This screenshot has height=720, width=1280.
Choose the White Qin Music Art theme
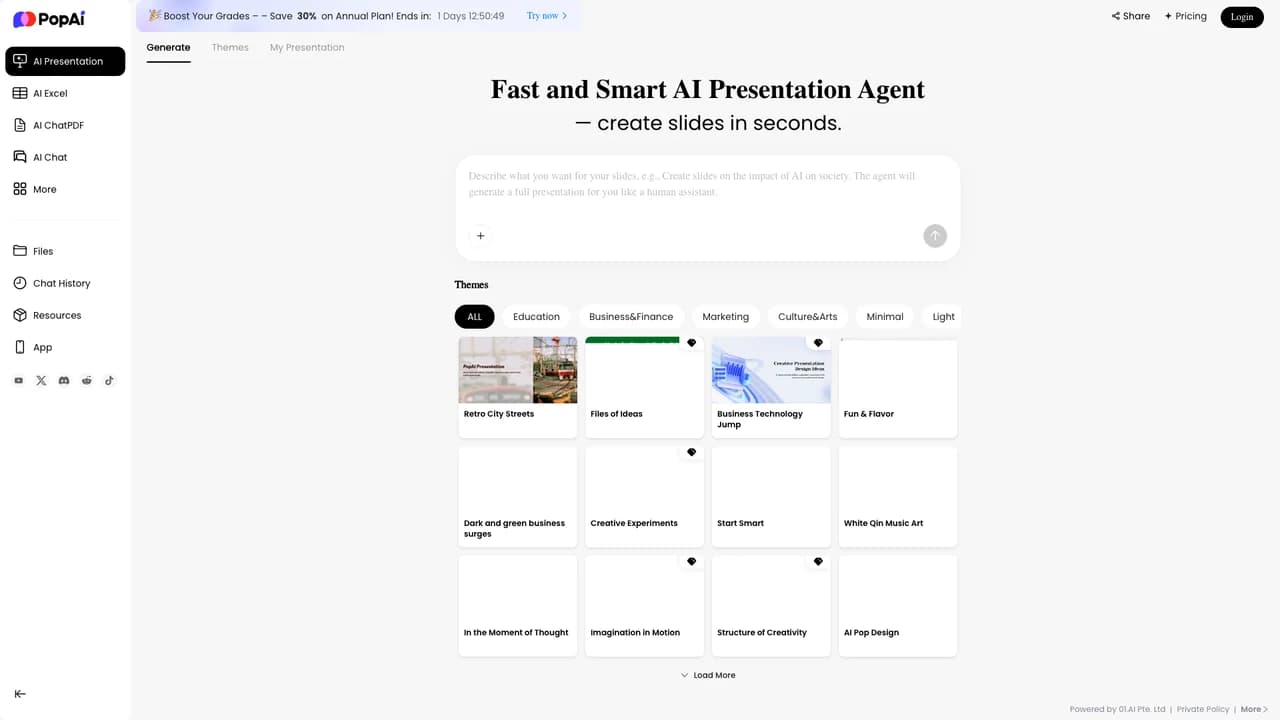coord(898,496)
